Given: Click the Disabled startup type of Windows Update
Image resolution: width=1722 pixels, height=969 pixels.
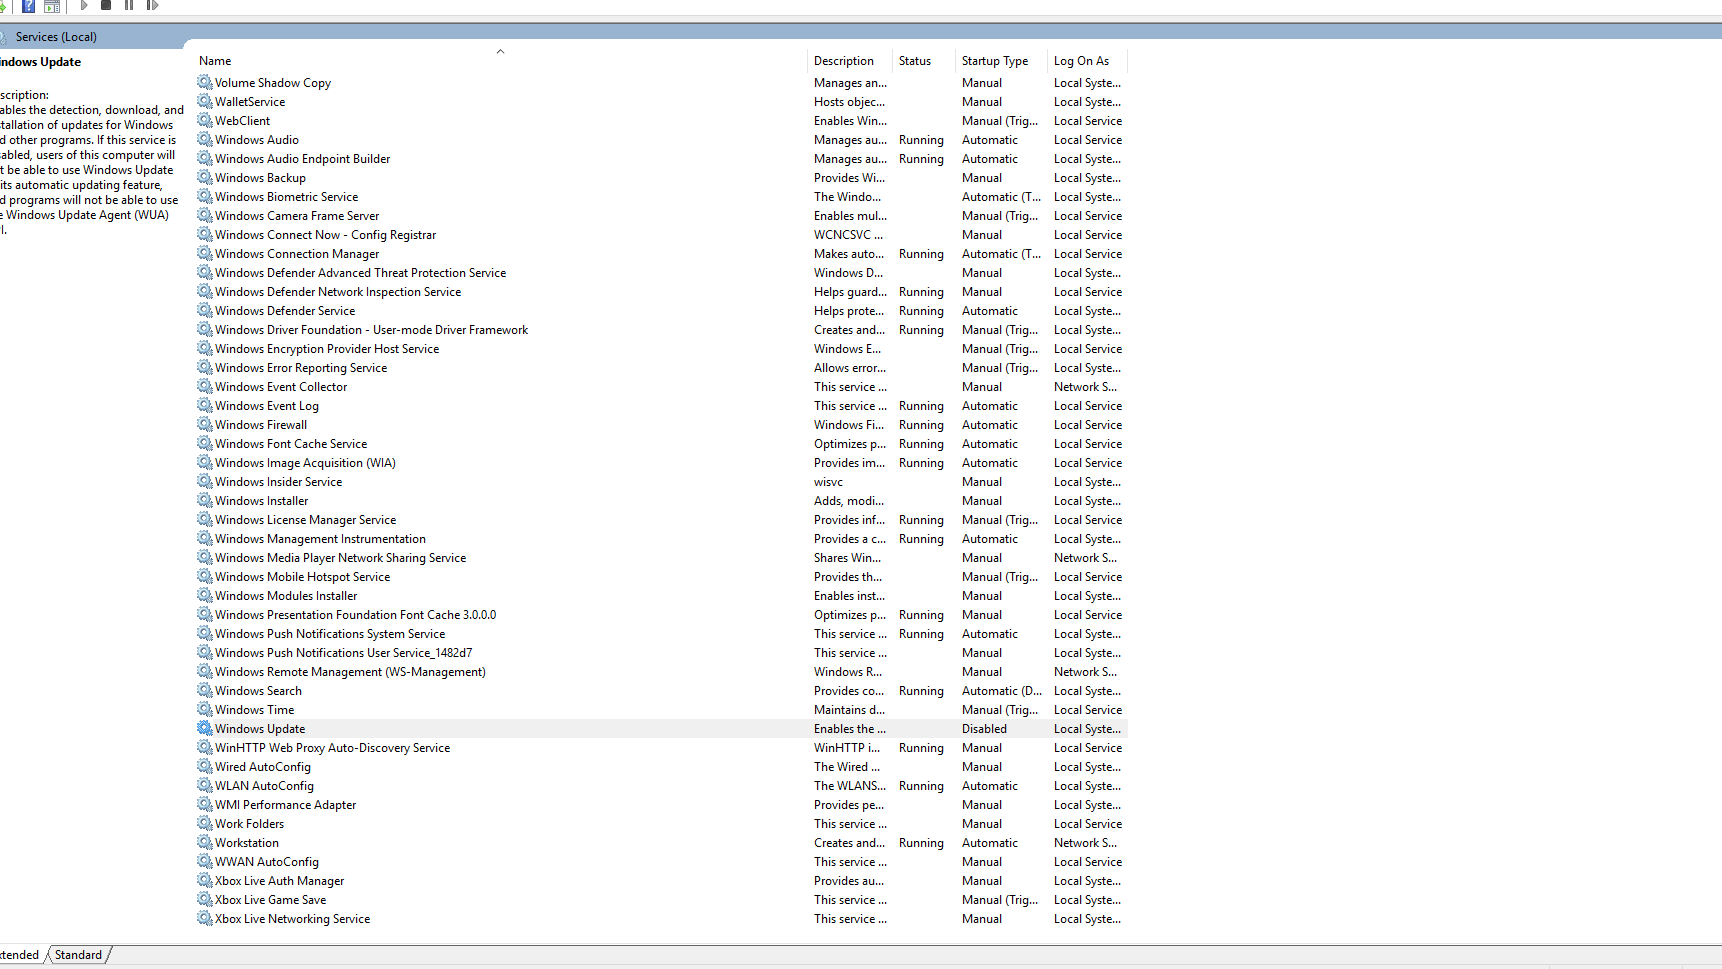Looking at the screenshot, I should (x=984, y=729).
